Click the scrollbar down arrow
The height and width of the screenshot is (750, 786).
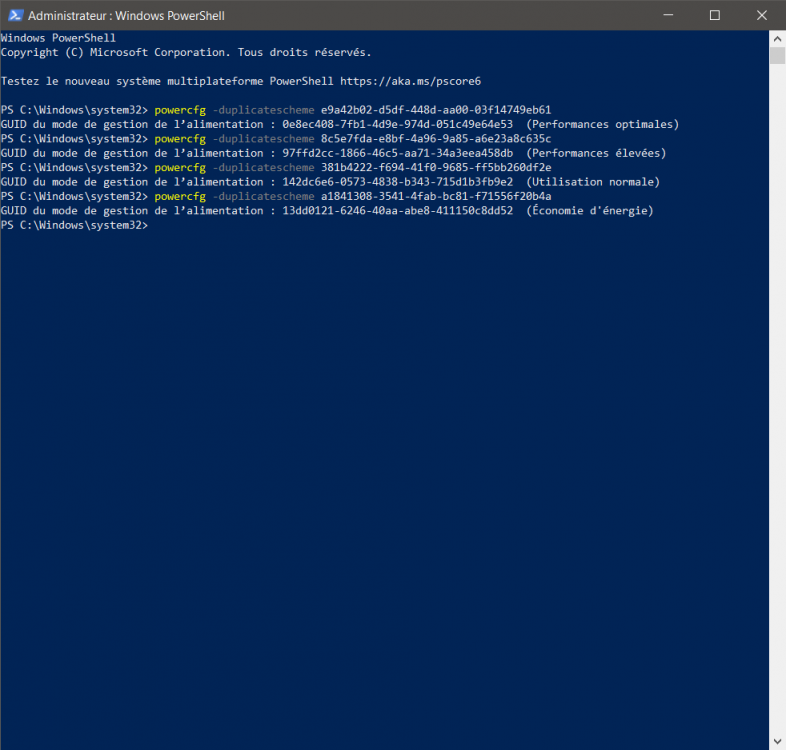[x=777, y=741]
